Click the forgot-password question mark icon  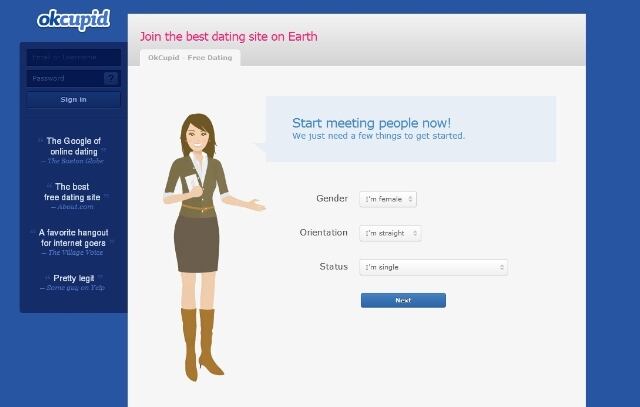tap(111, 78)
